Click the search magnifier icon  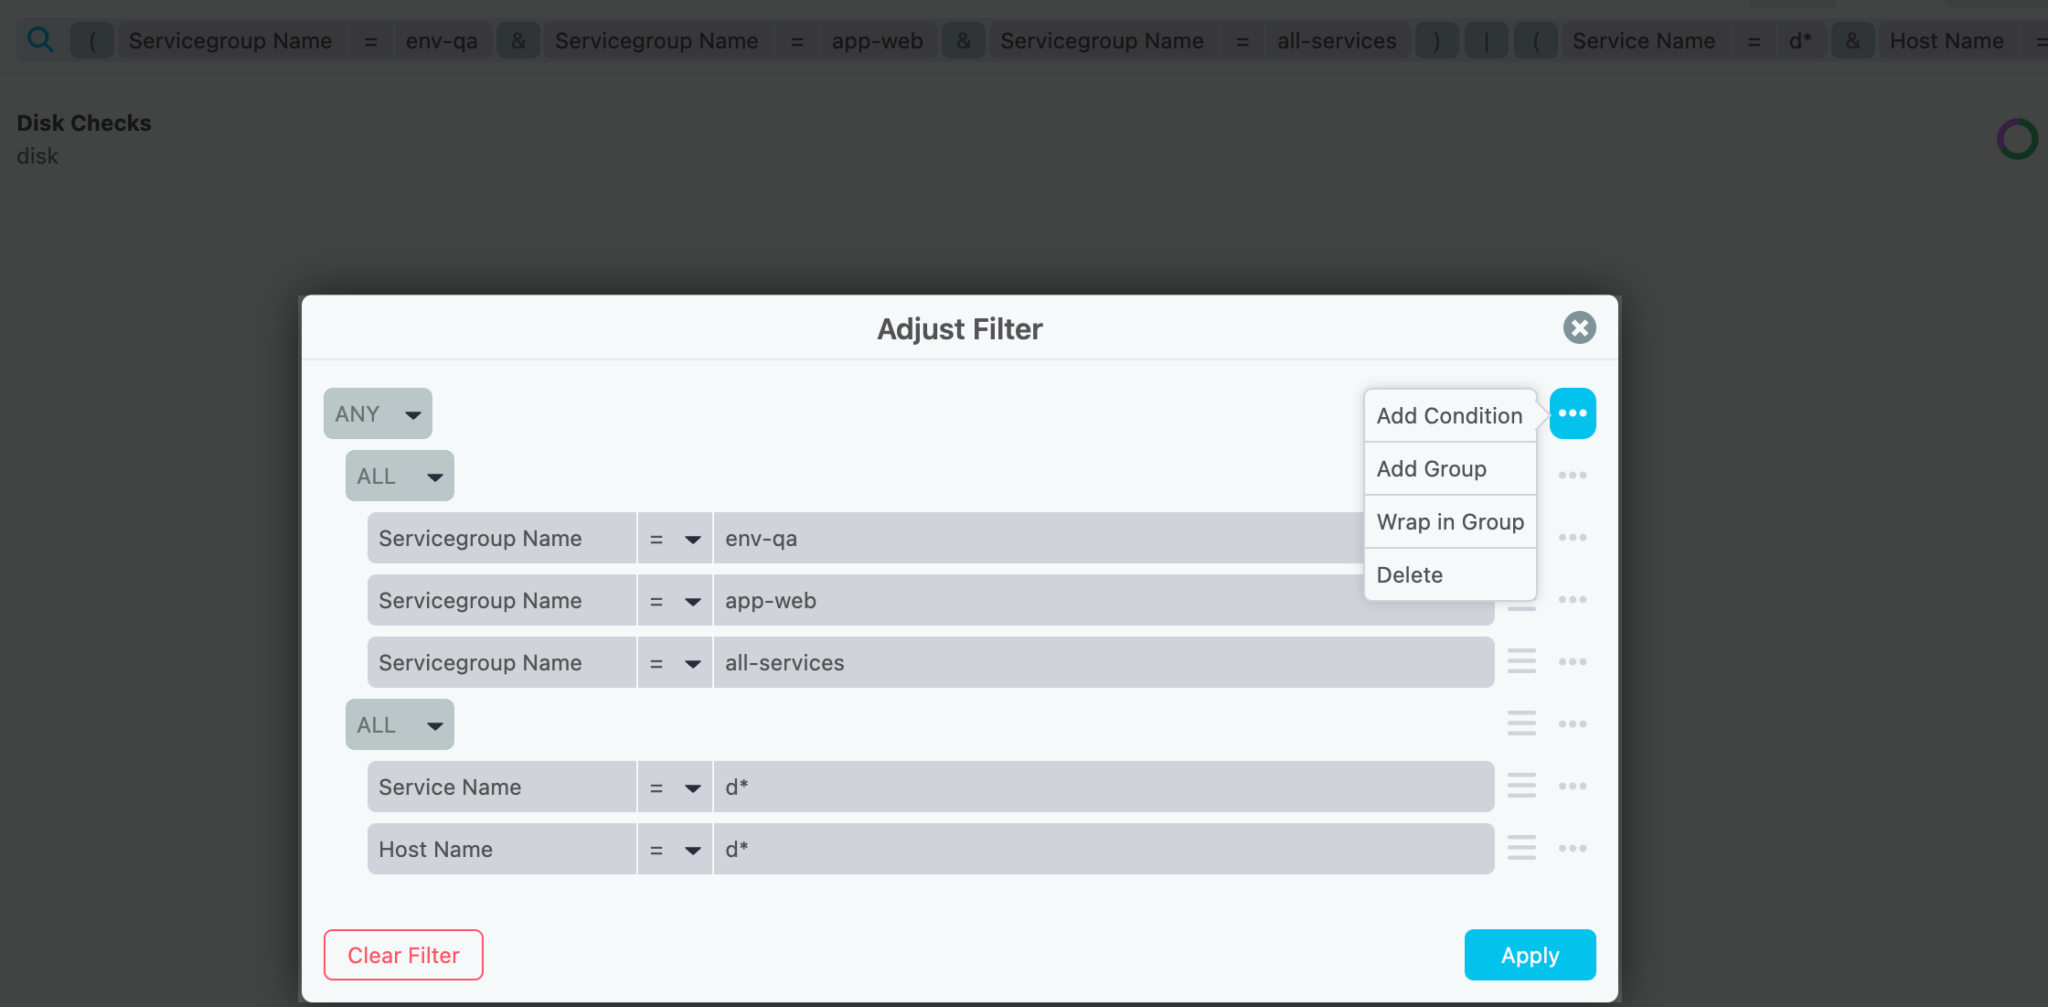pos(40,39)
